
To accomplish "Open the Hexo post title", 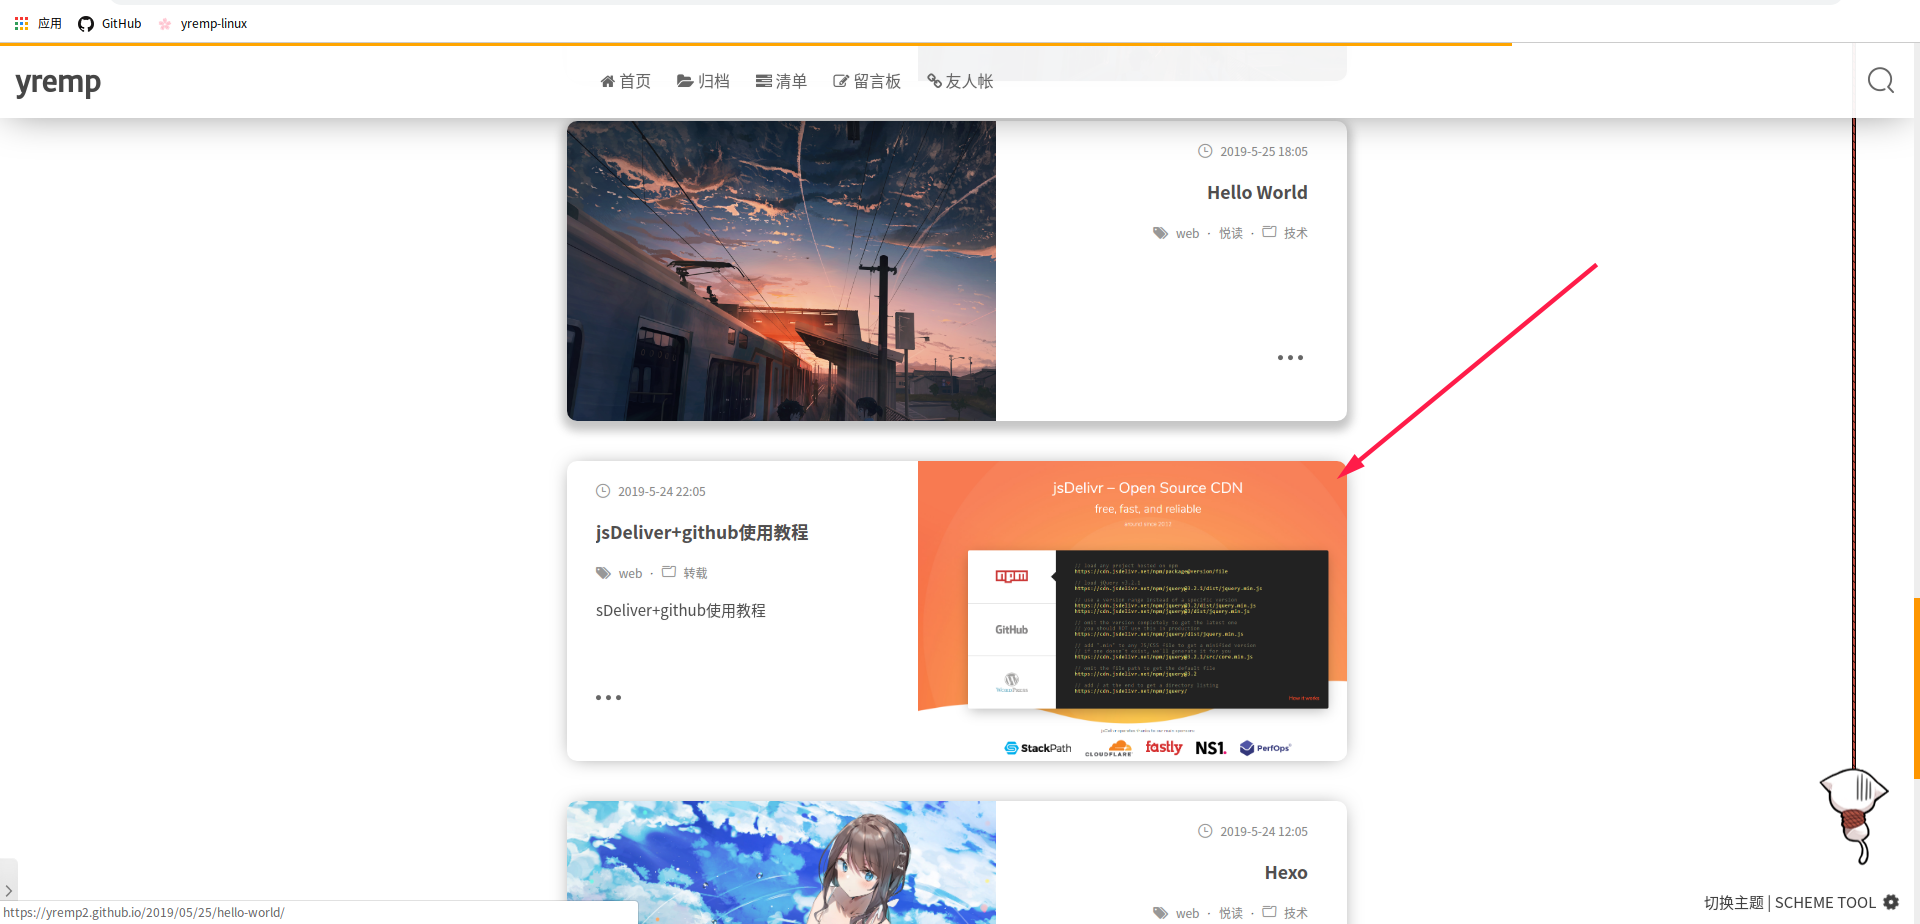I will [1286, 872].
